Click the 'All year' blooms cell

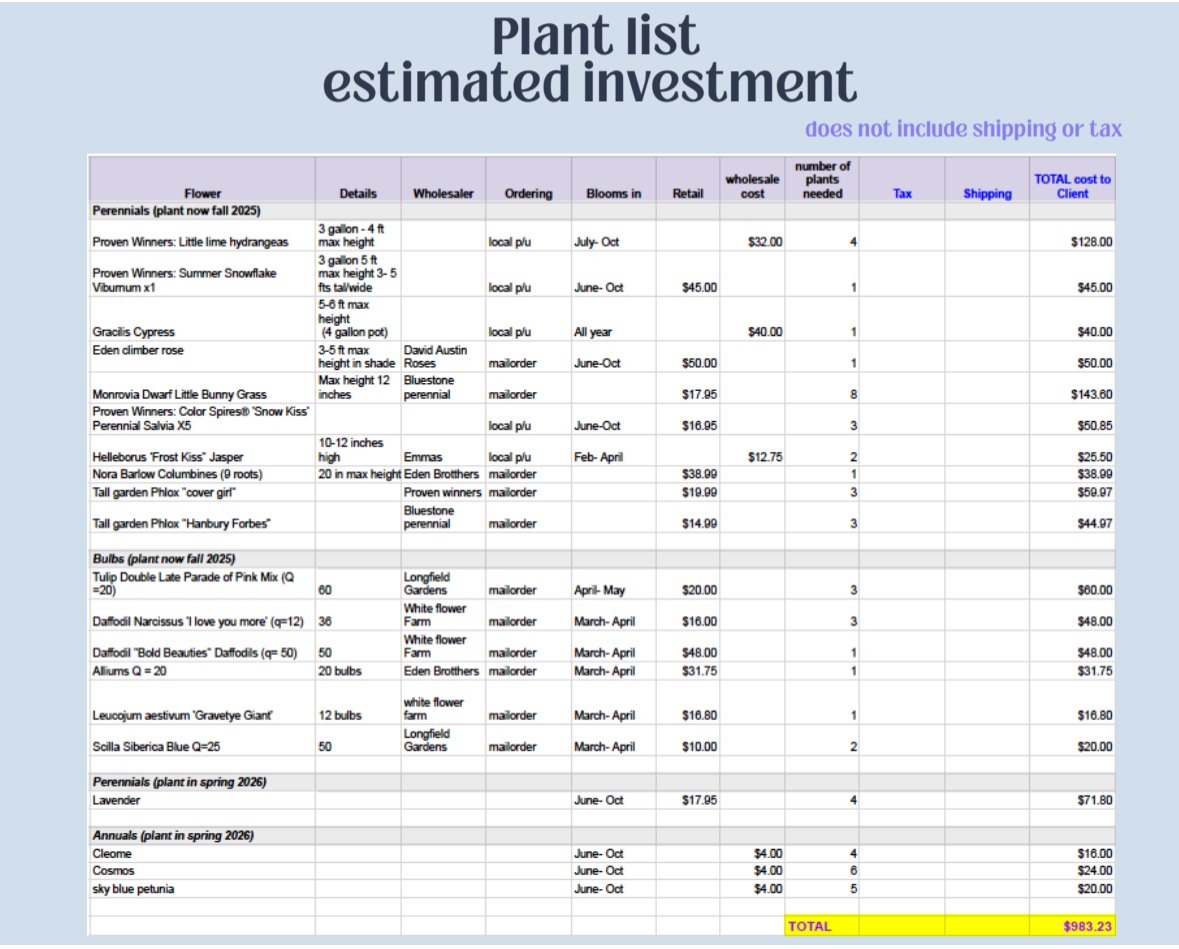click(614, 319)
